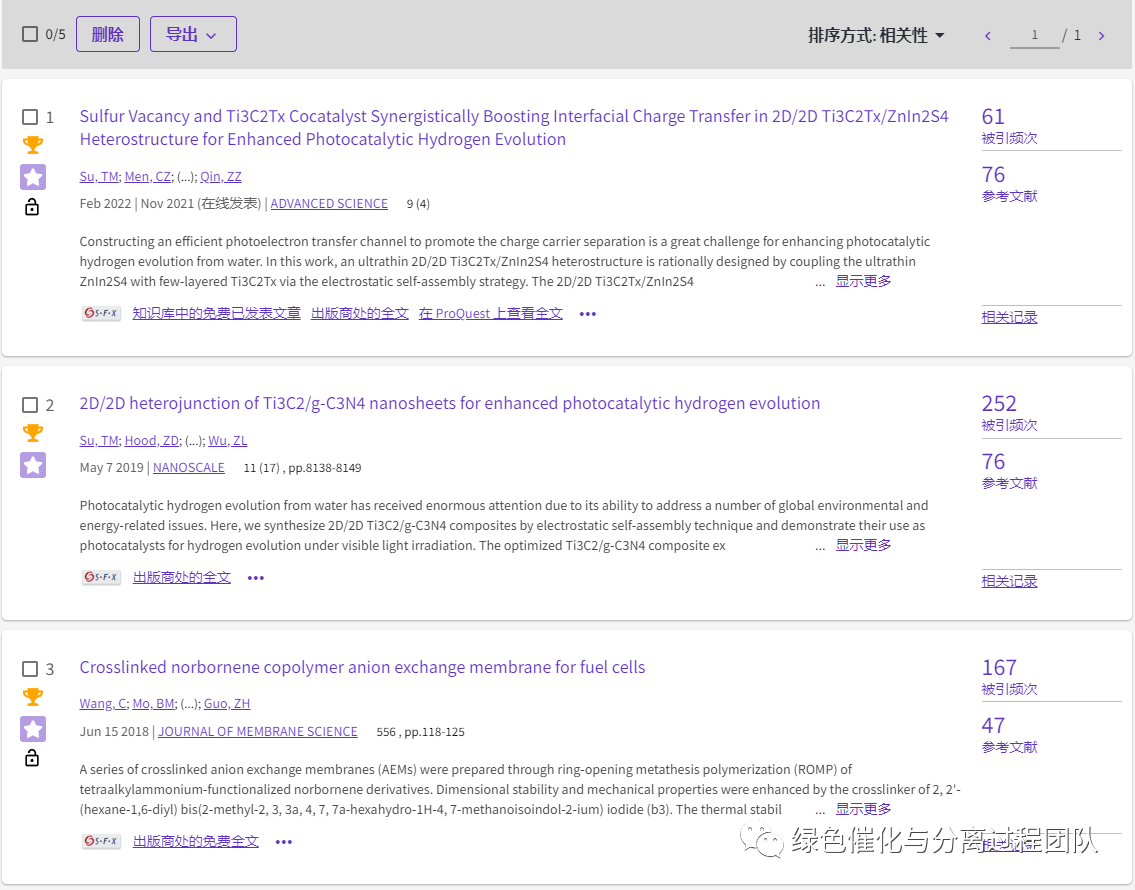
Task: Tick the checkbox for result 3
Action: click(30, 669)
